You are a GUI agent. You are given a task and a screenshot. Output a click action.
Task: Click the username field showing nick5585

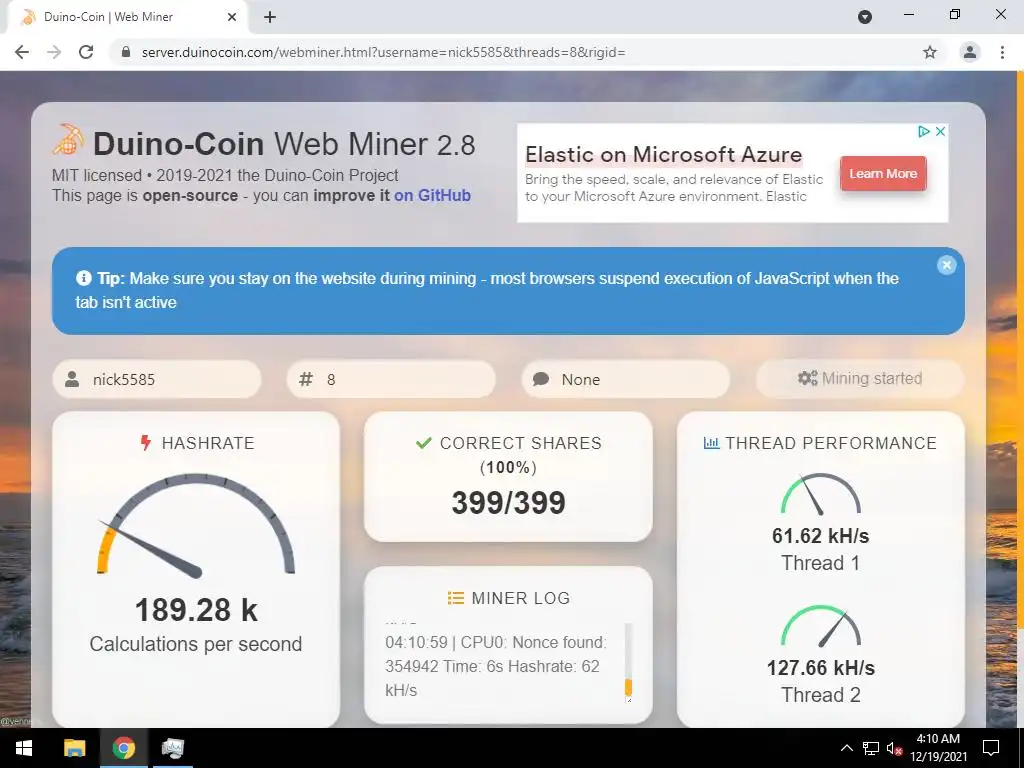click(157, 379)
